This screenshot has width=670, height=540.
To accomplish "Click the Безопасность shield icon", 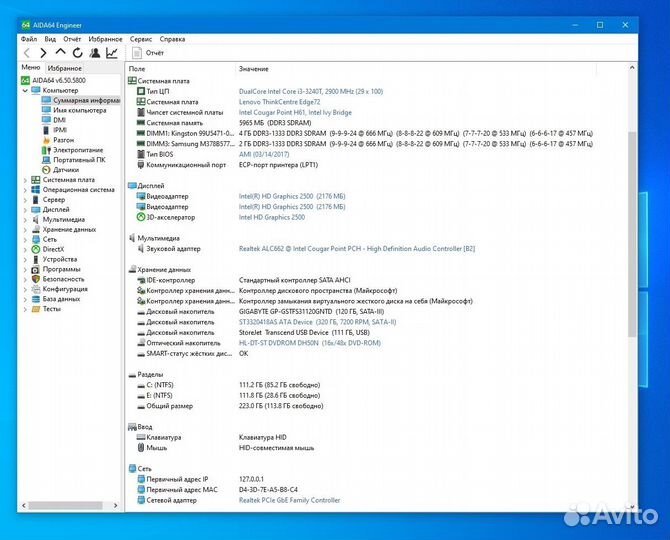I will point(36,279).
